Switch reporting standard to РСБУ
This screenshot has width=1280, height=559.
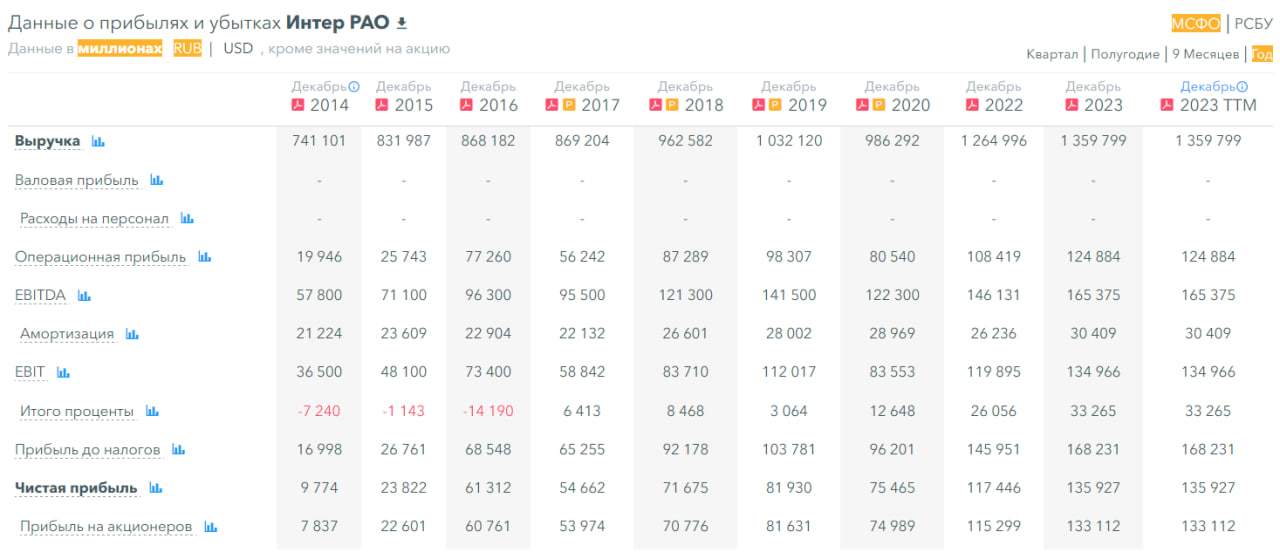pos(1253,25)
